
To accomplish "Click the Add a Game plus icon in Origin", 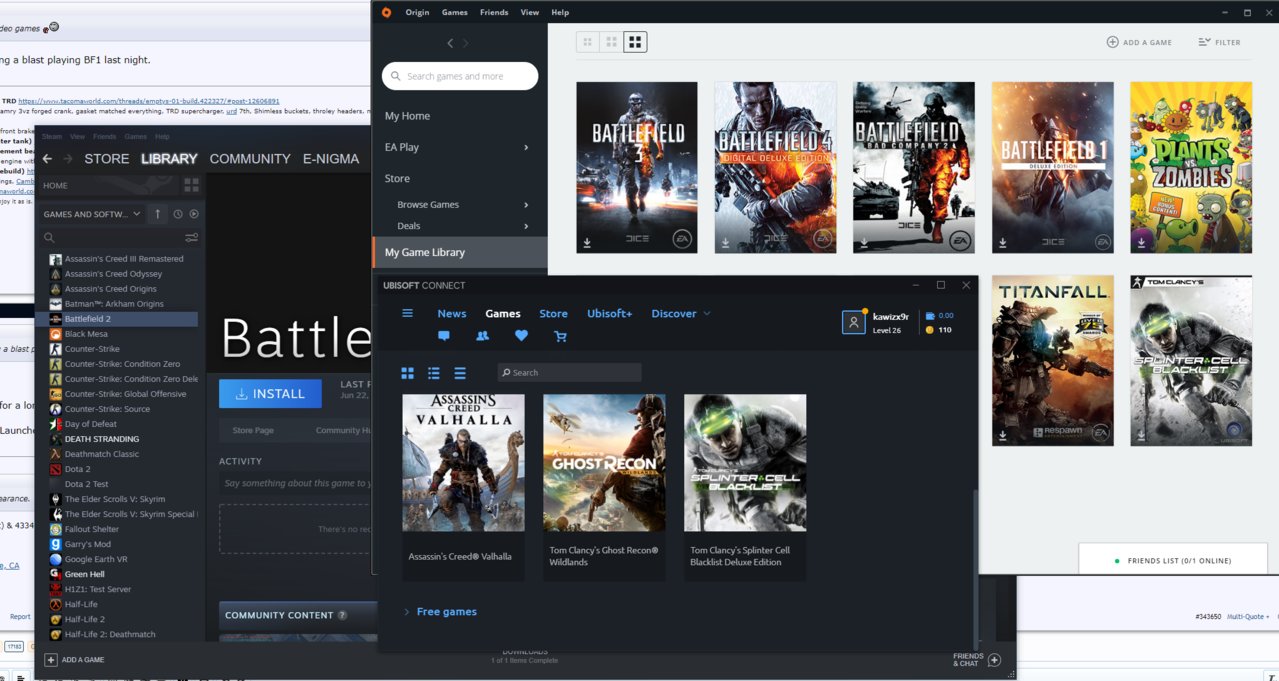I will [x=1112, y=42].
